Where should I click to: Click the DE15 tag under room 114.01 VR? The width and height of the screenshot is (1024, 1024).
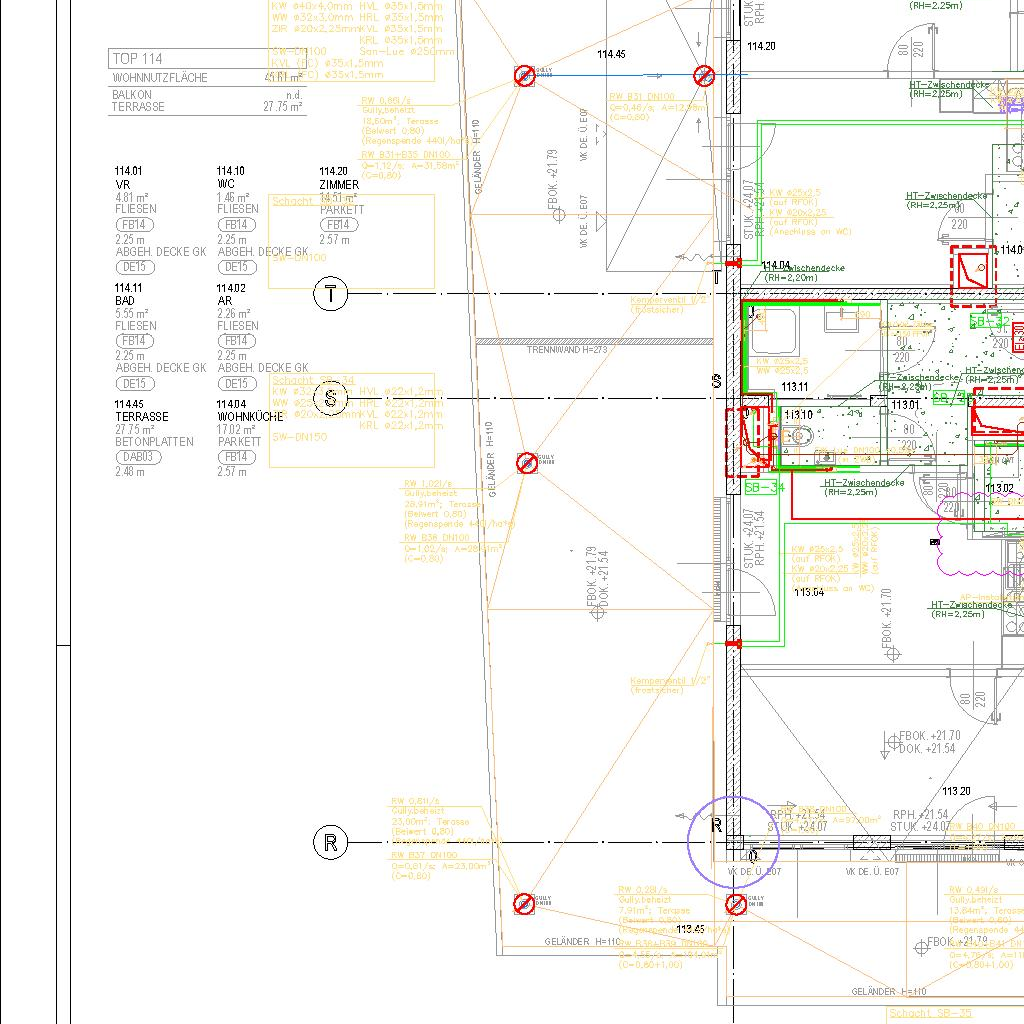(x=135, y=267)
